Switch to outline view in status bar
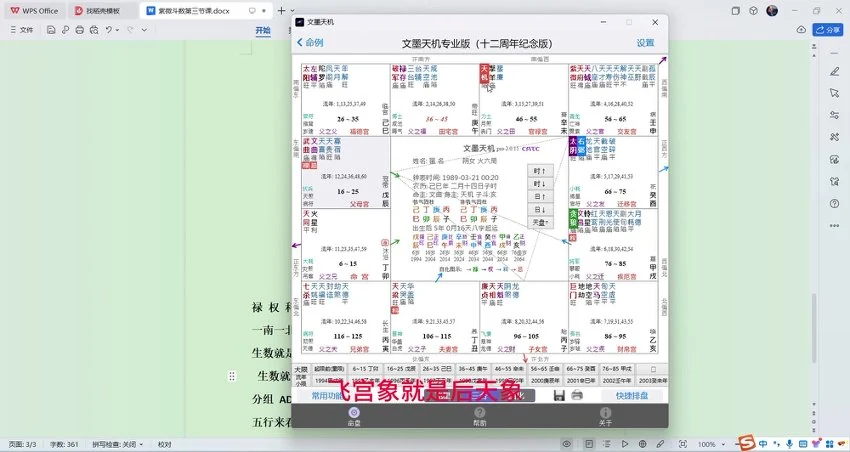Image resolution: width=850 pixels, height=452 pixels. click(607, 444)
